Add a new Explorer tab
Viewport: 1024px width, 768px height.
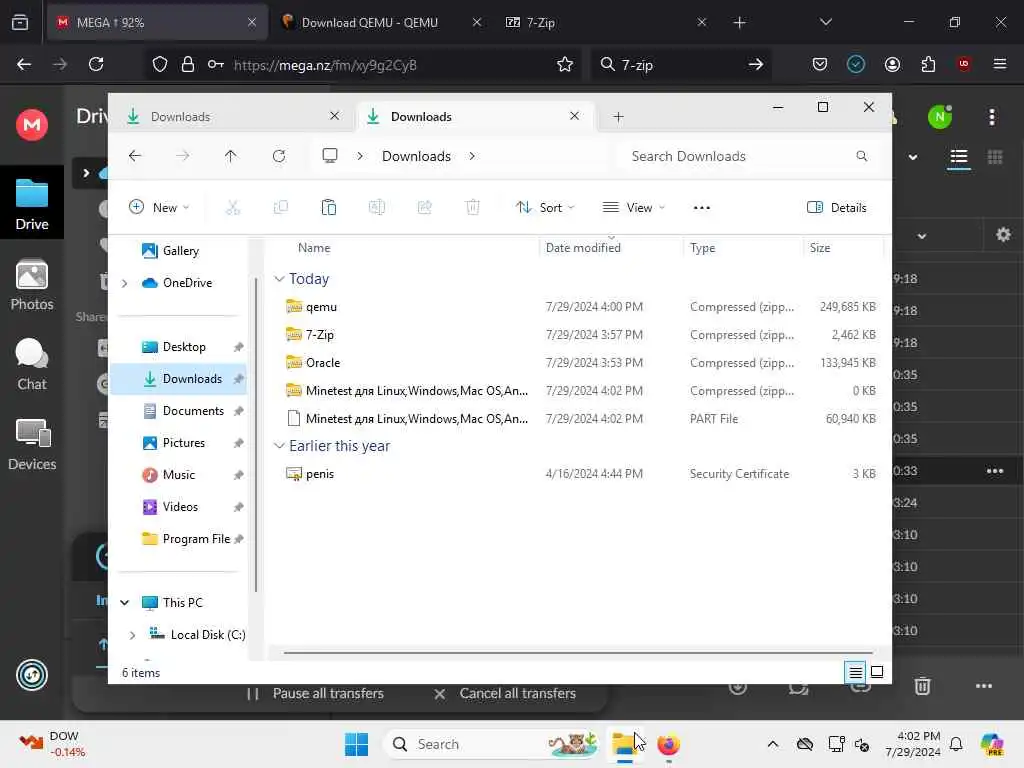coord(618,117)
